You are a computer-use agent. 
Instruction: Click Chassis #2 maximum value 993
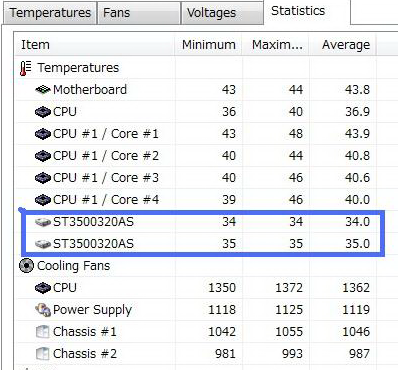click(x=292, y=354)
